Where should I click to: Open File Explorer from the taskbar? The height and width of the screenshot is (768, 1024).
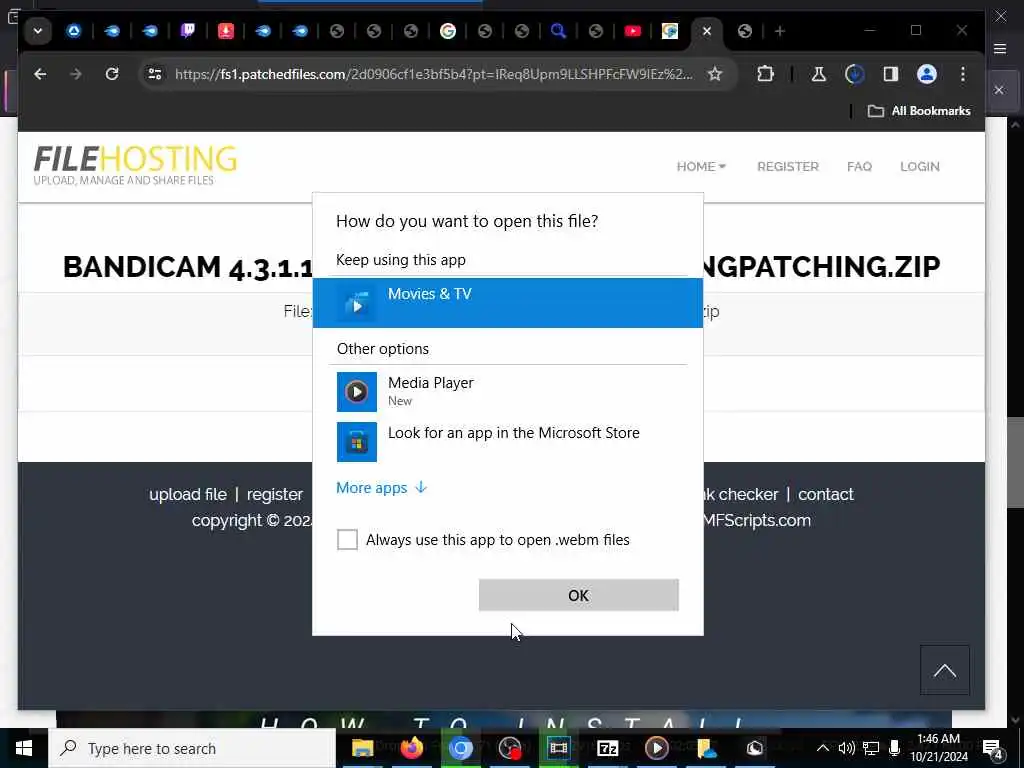[x=362, y=748]
